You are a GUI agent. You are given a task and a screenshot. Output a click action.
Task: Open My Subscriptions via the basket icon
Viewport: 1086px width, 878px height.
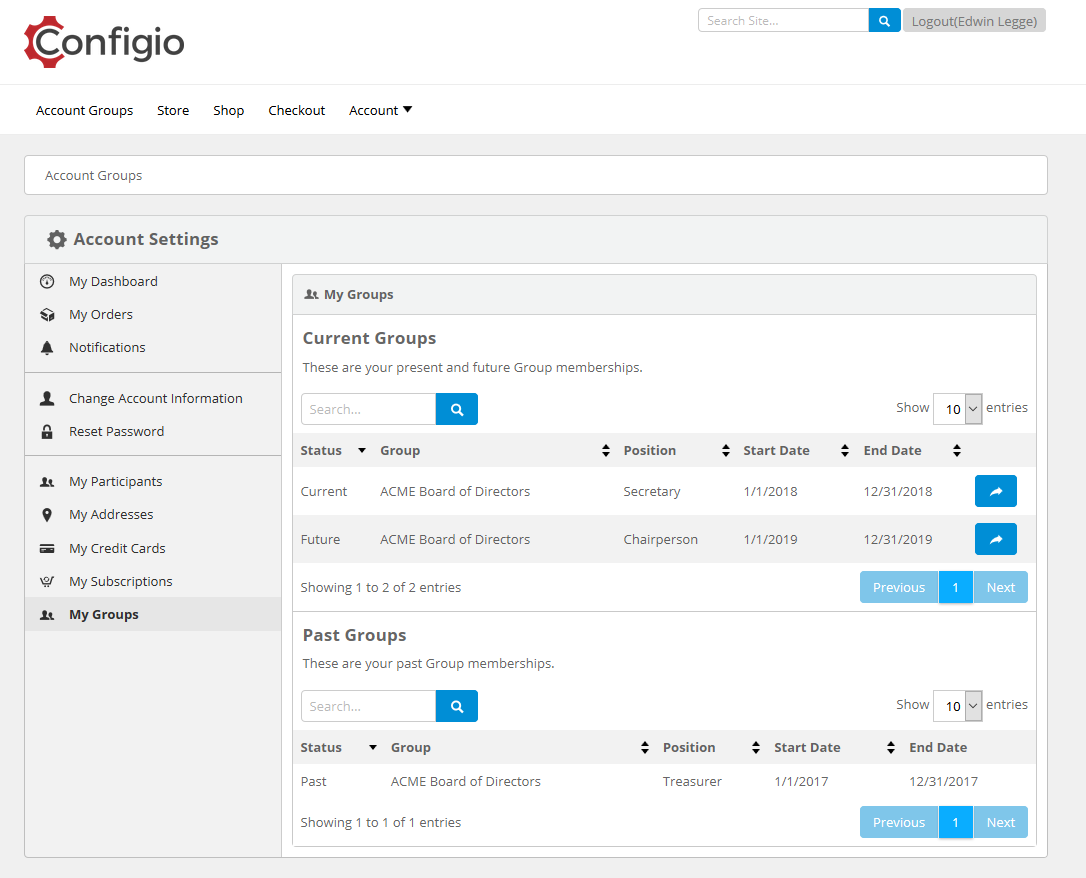(x=46, y=581)
